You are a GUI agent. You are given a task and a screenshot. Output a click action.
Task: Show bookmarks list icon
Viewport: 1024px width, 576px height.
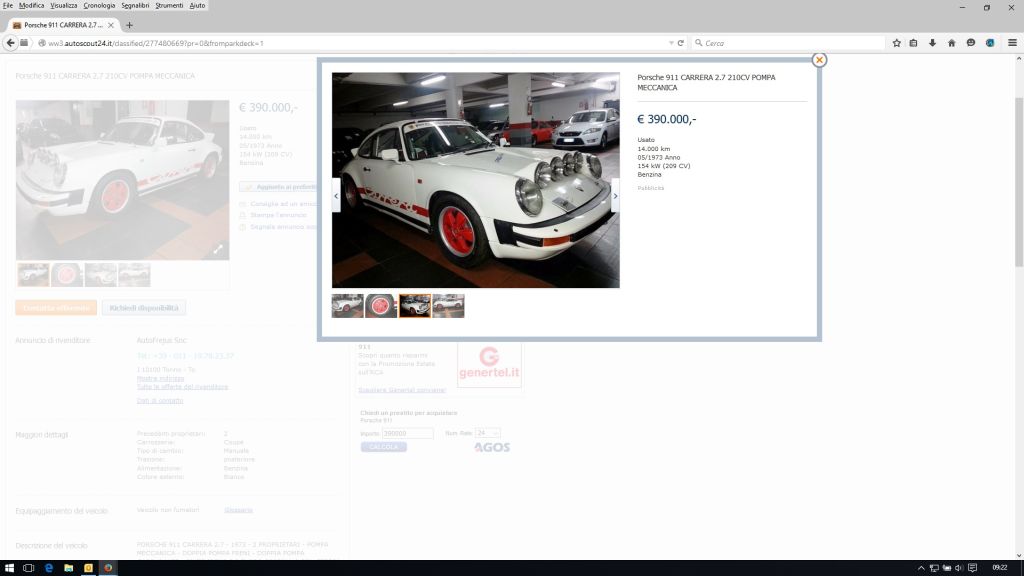[x=914, y=43]
